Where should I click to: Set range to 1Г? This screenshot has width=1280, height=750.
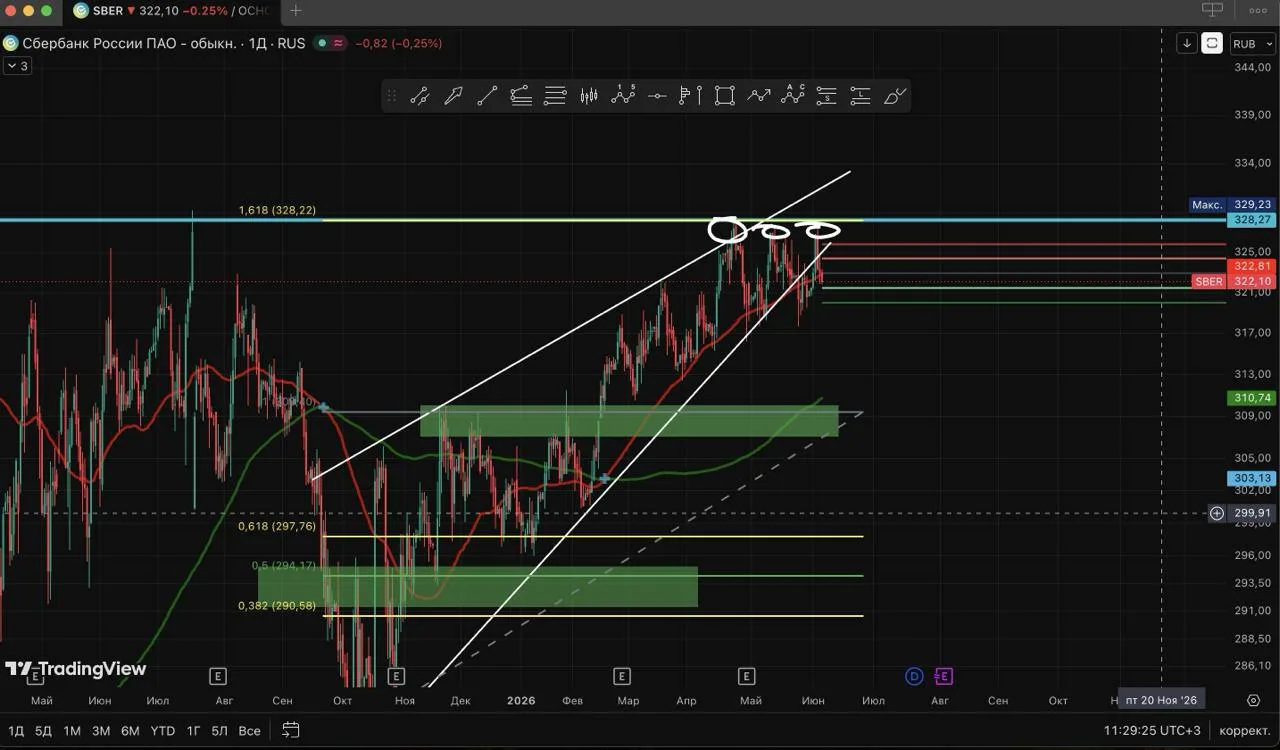193,731
